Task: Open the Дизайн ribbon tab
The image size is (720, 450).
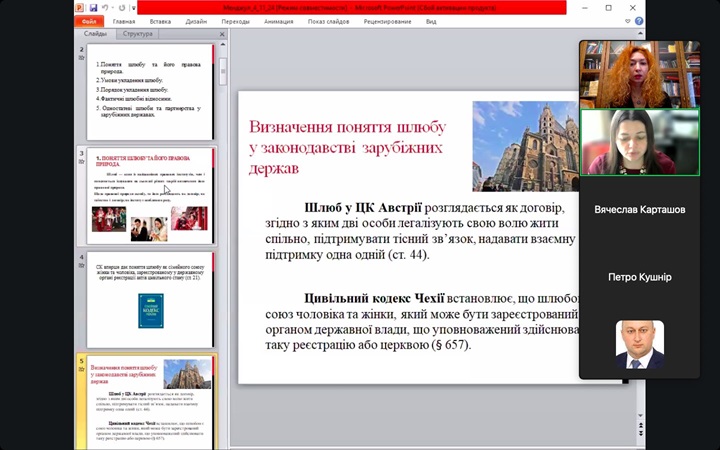Action: 196,21
